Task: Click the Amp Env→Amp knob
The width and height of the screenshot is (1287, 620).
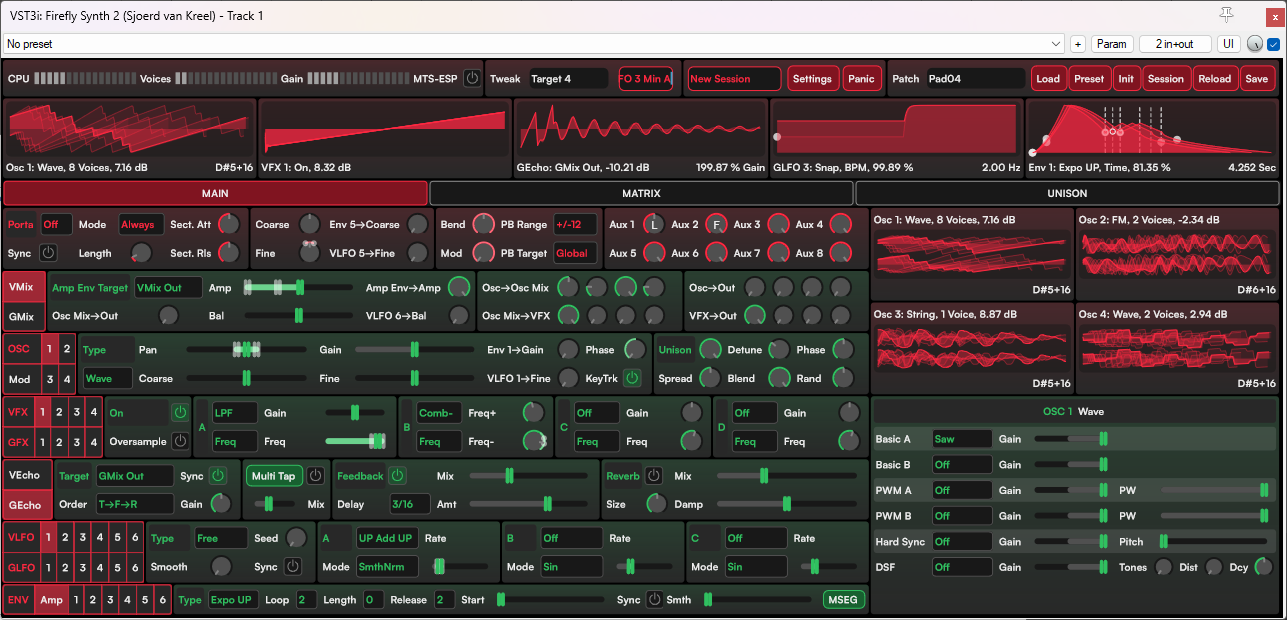Action: [x=459, y=288]
